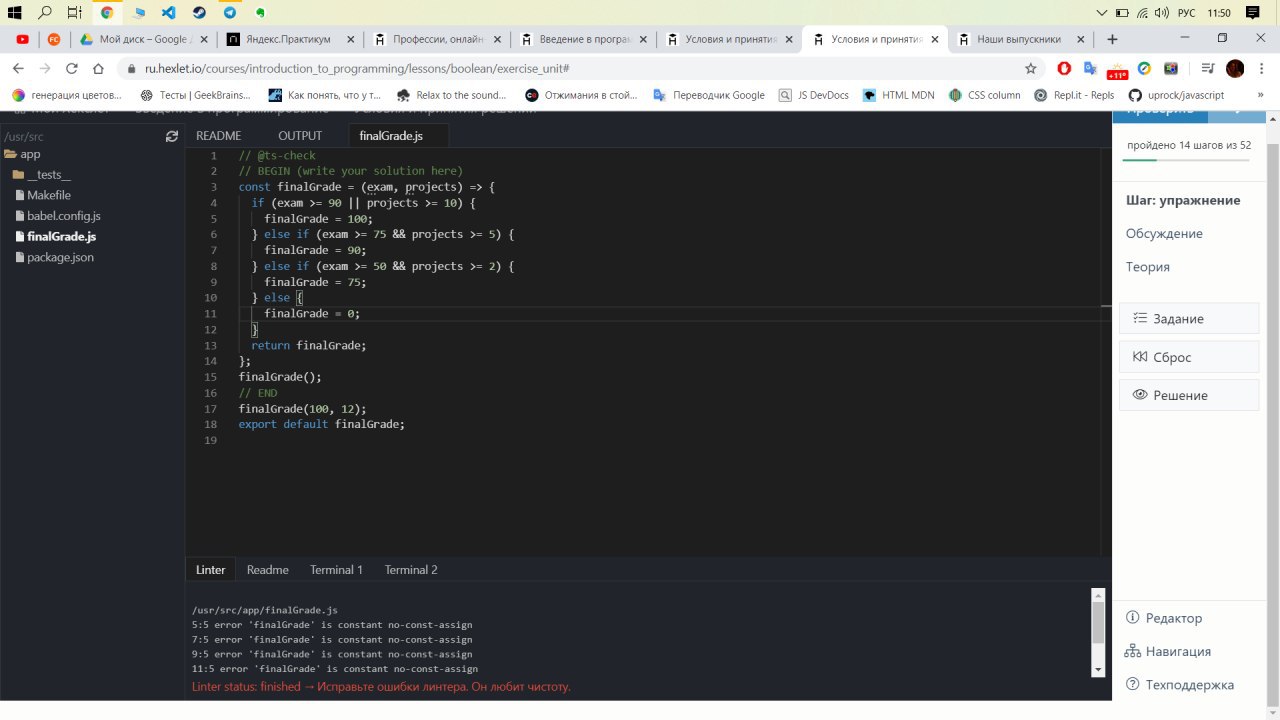The image size is (1280, 720).
Task: Click the lesson progress bar
Action: tap(1187, 160)
